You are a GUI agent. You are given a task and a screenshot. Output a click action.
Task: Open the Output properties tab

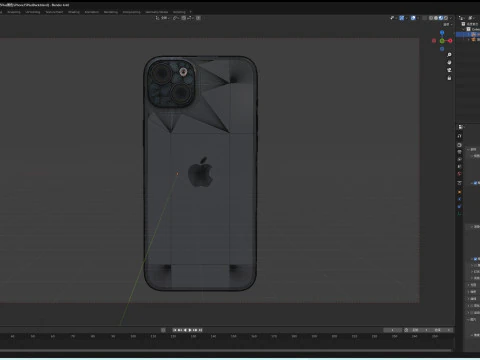tap(459, 152)
